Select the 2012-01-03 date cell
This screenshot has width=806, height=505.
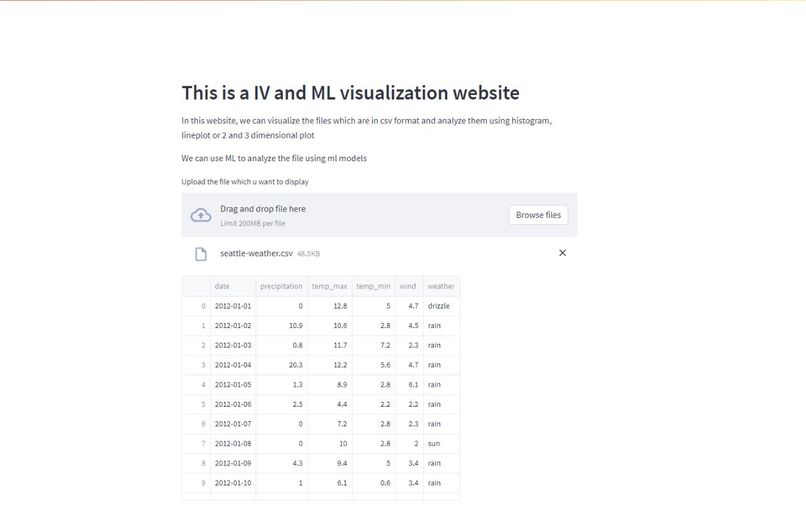233,345
